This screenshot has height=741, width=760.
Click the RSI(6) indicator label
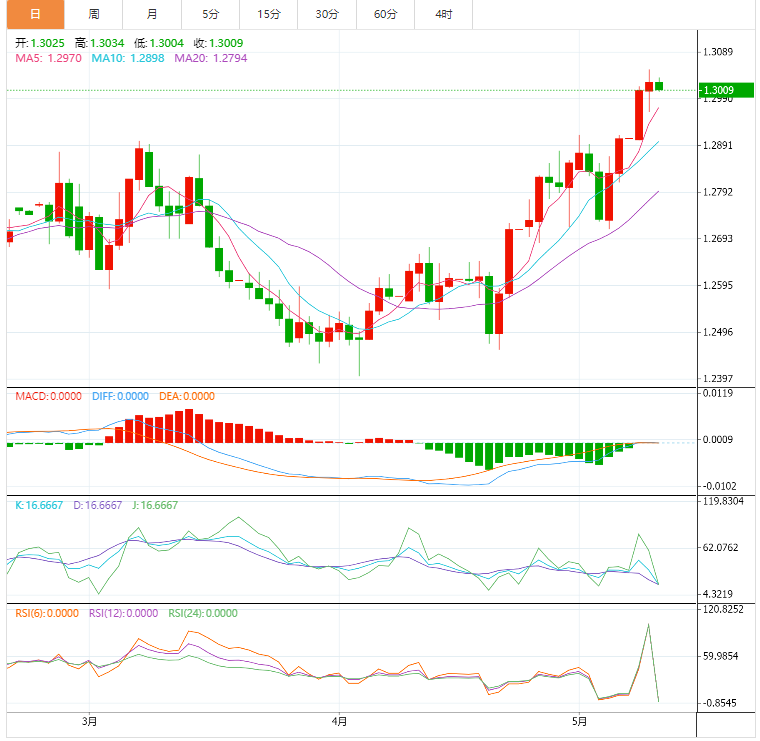[46, 614]
